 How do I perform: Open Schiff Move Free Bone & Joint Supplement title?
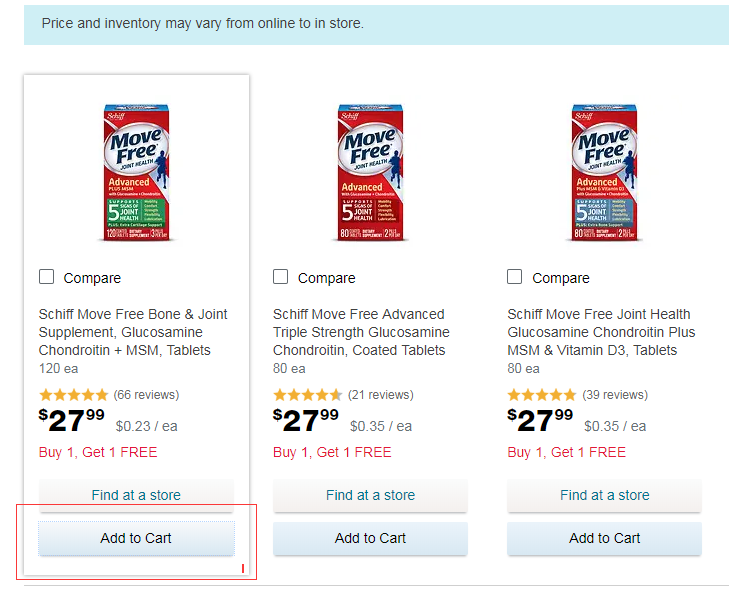pos(133,332)
